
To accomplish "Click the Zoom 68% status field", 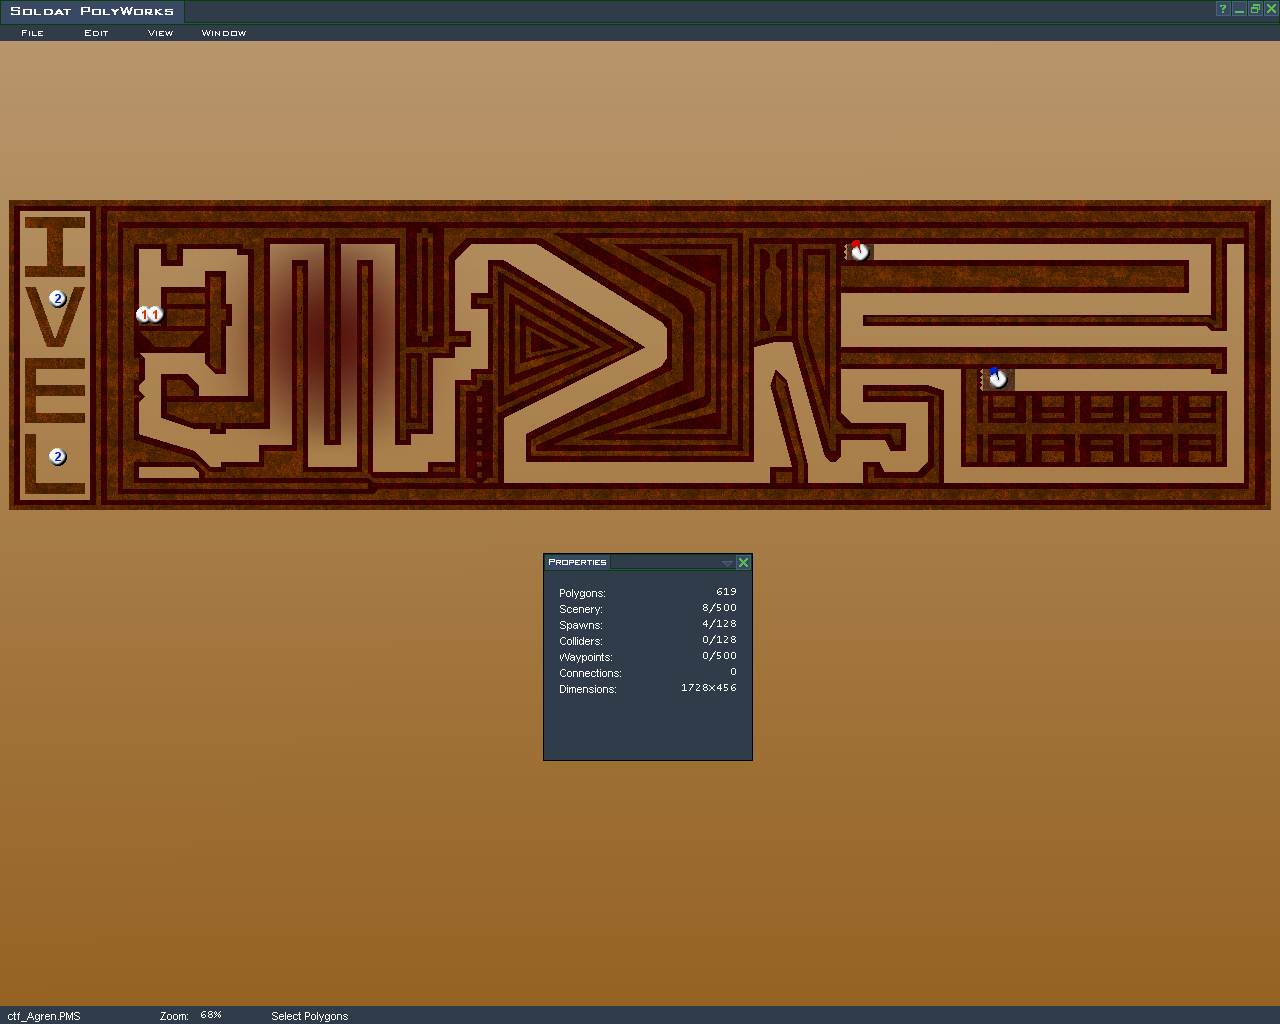I will tap(210, 1015).
